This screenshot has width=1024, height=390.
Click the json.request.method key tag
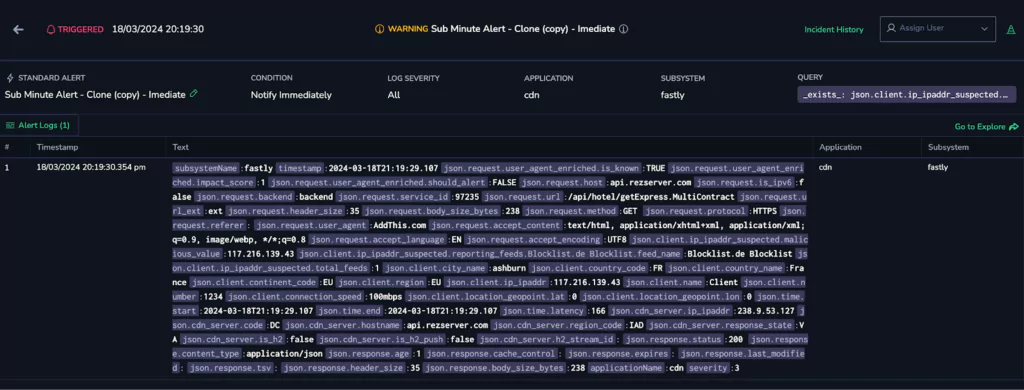pos(570,211)
